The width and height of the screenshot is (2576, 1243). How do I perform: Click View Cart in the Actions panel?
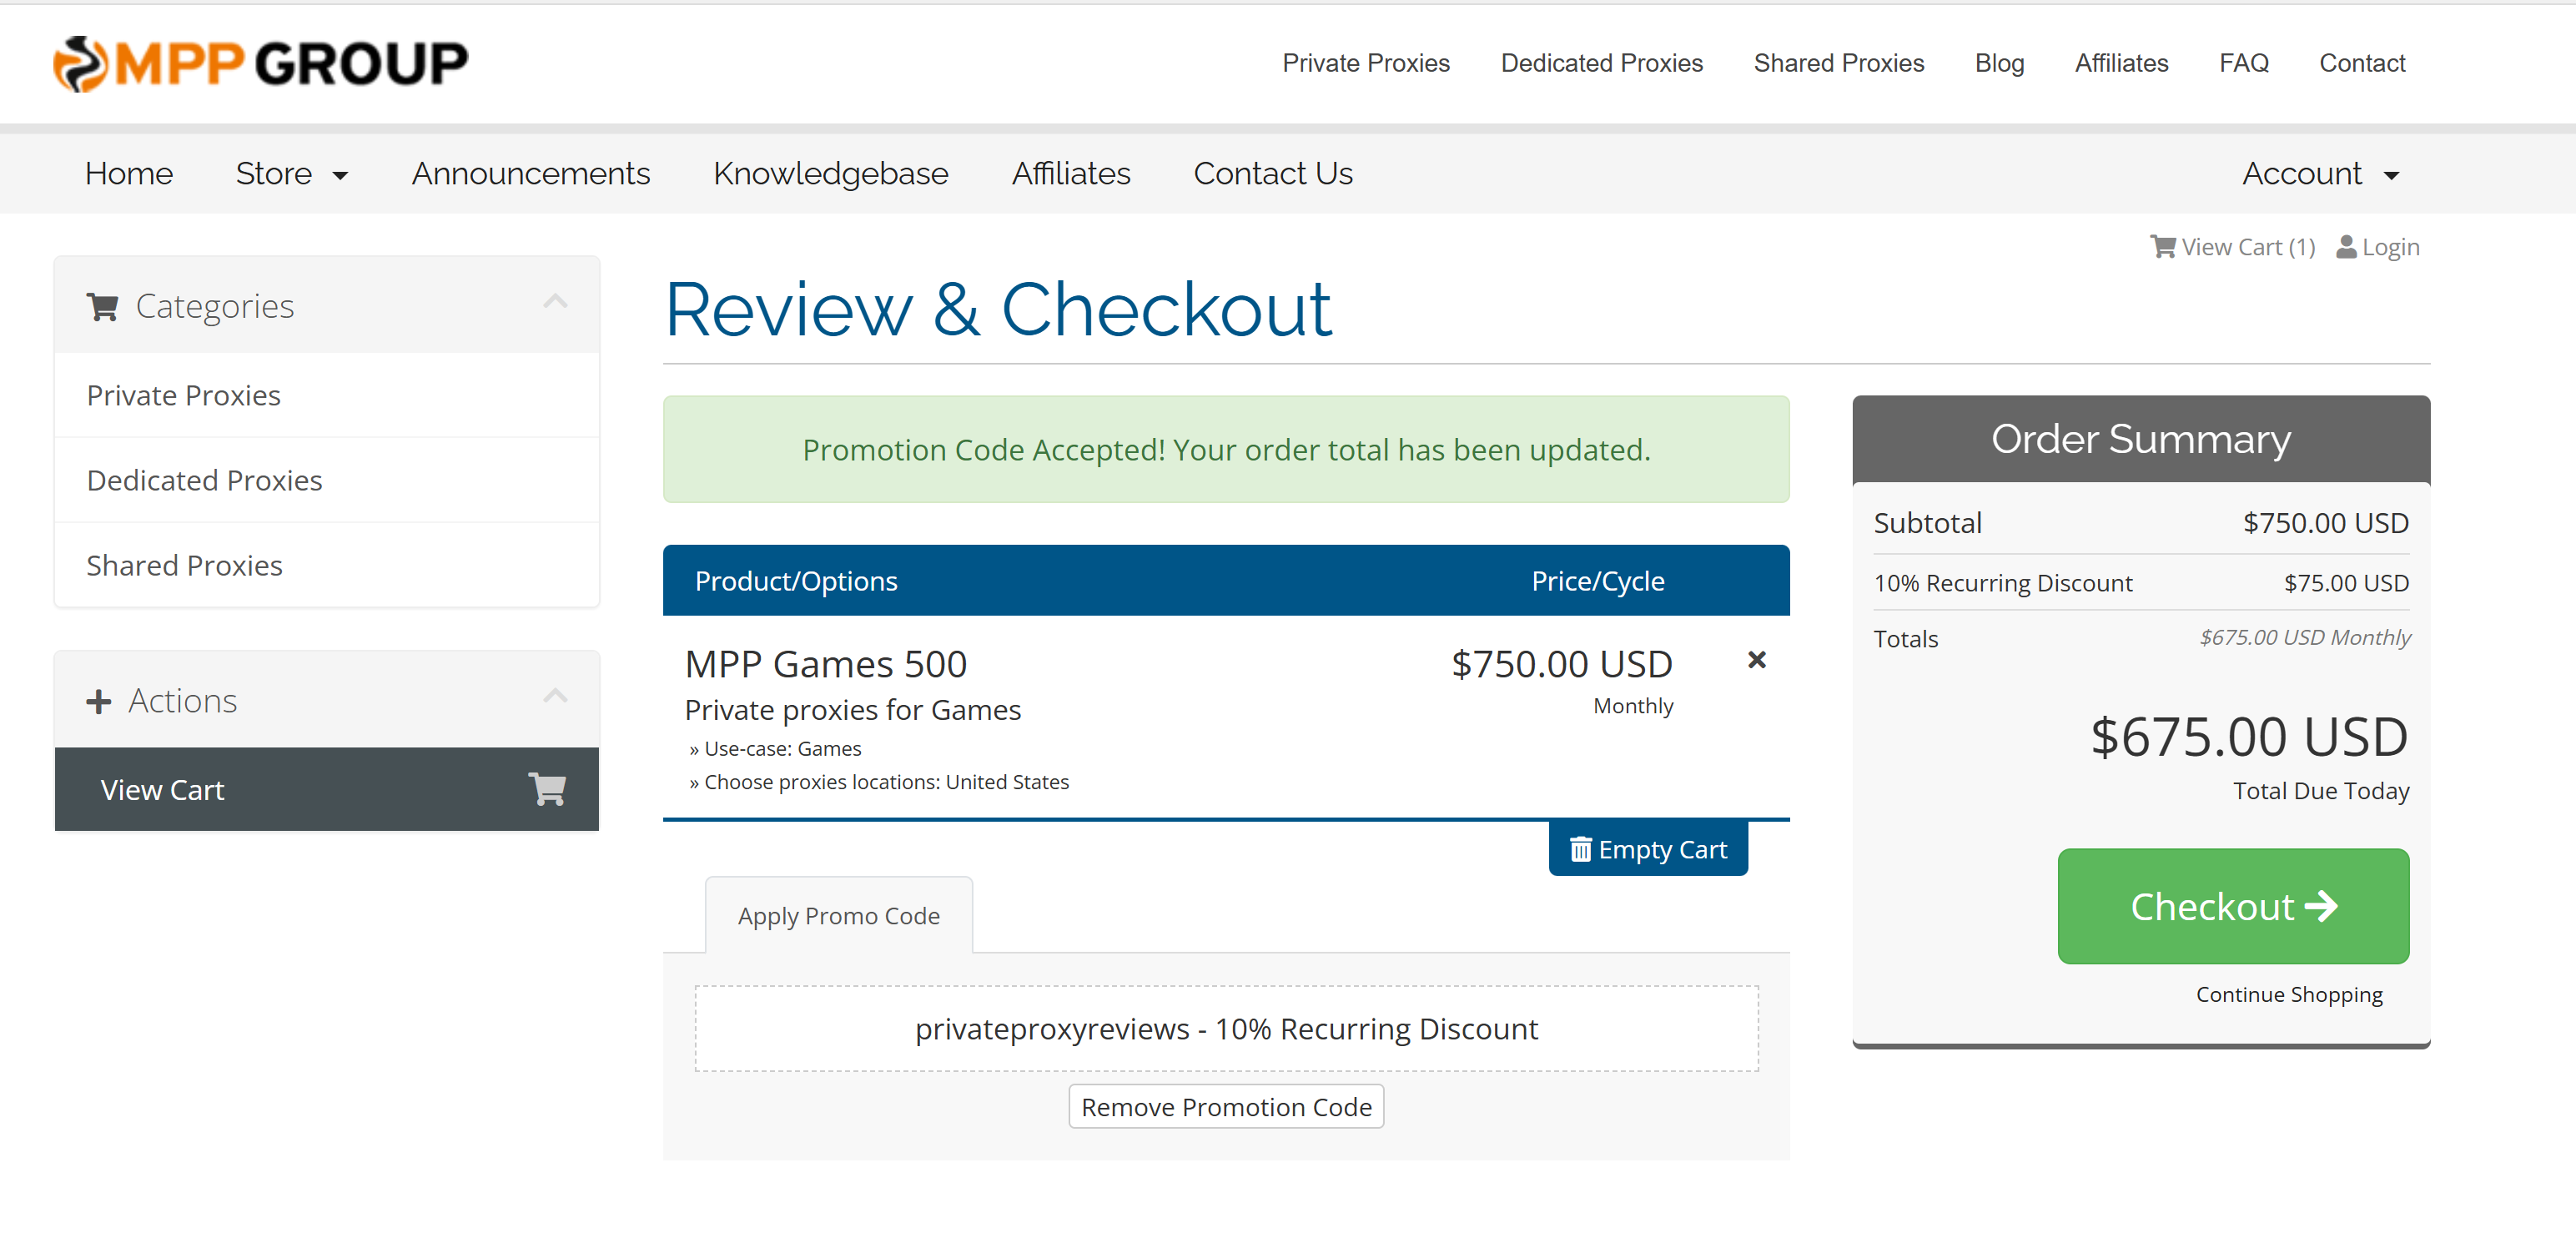327,789
